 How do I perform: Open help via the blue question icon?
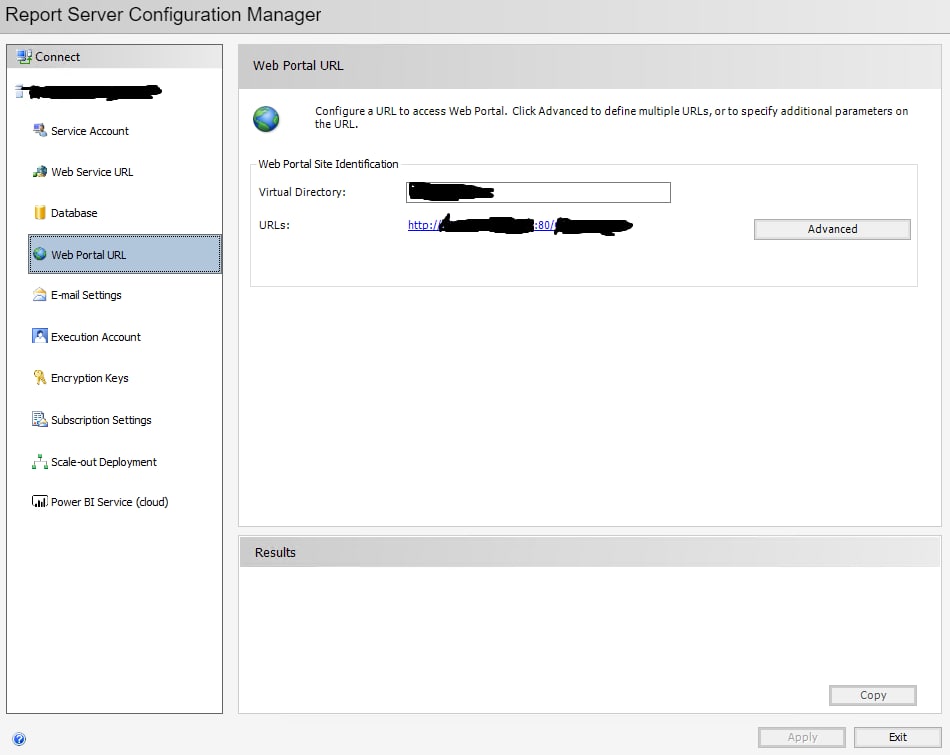click(x=19, y=739)
